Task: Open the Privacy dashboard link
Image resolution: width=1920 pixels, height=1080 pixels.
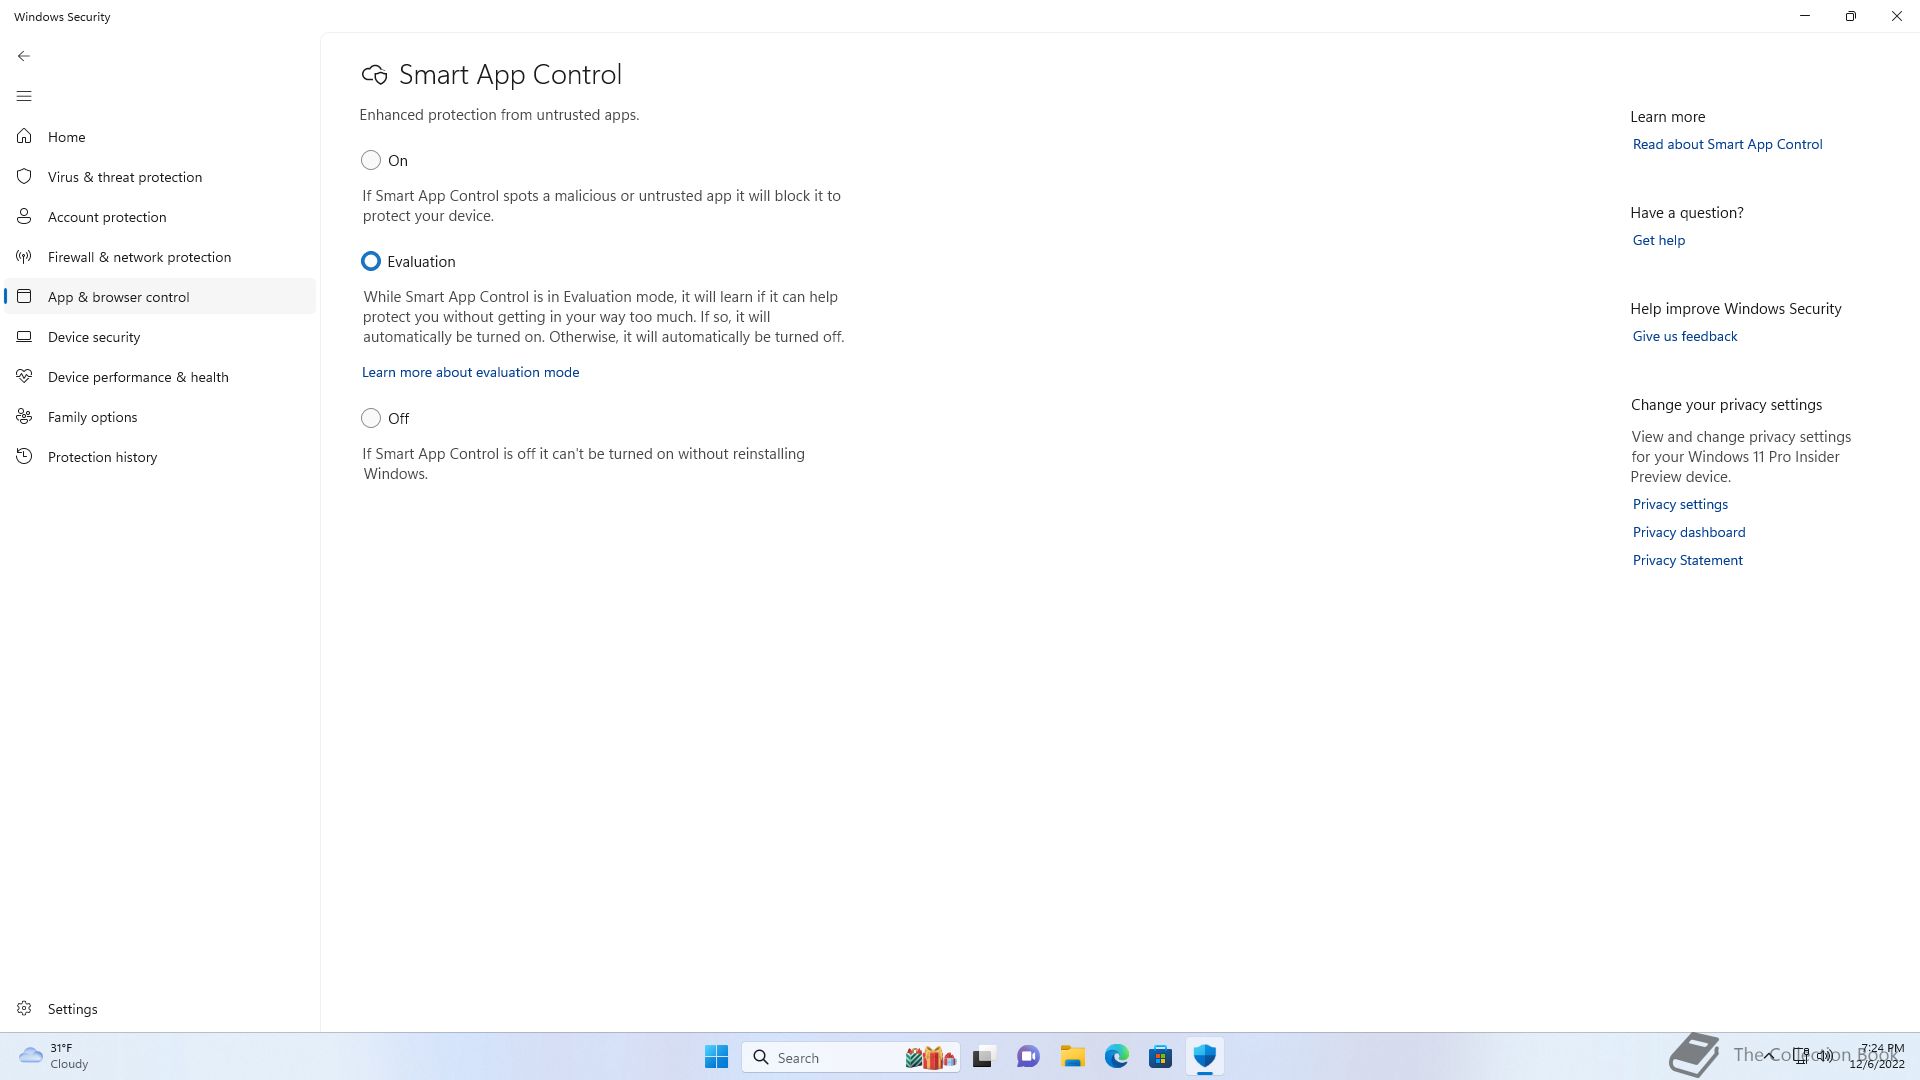Action: tap(1688, 532)
